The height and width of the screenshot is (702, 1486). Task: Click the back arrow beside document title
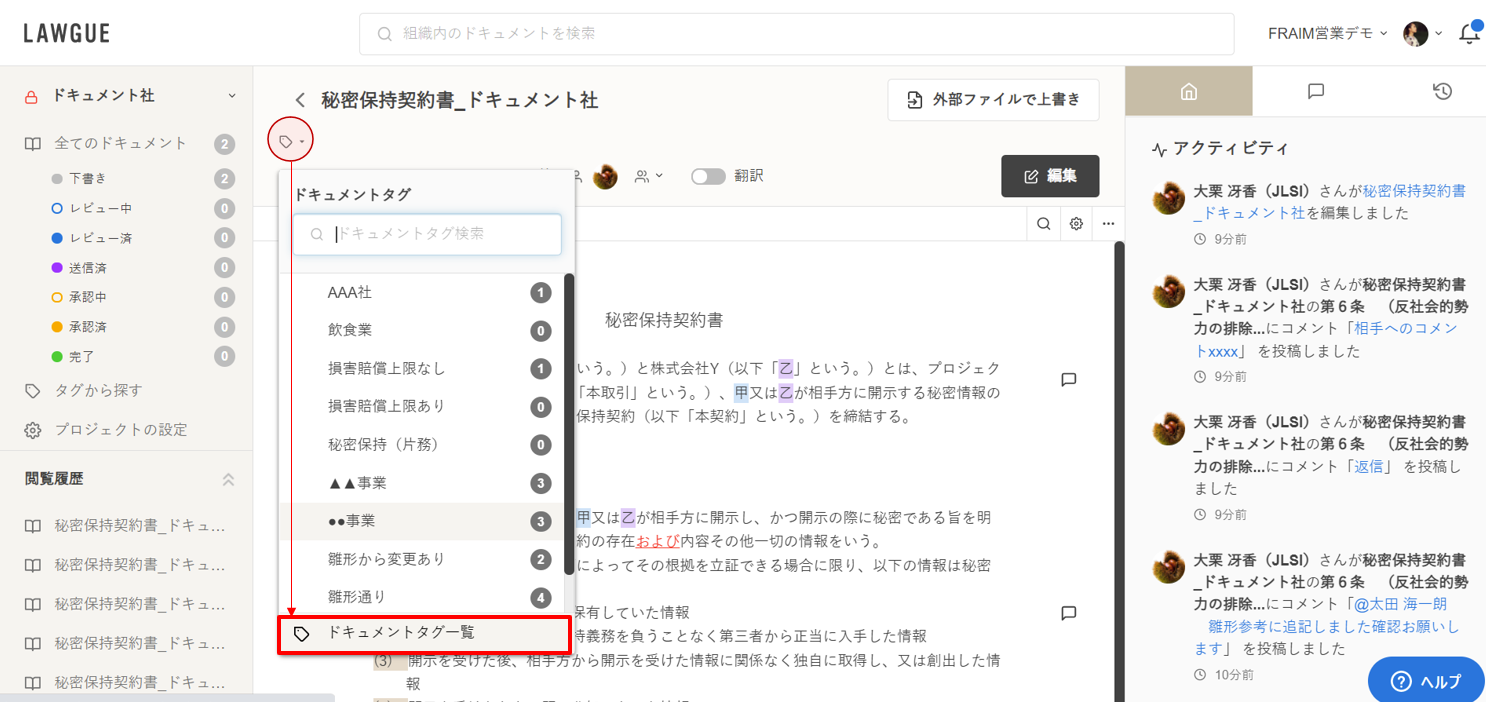click(x=300, y=100)
